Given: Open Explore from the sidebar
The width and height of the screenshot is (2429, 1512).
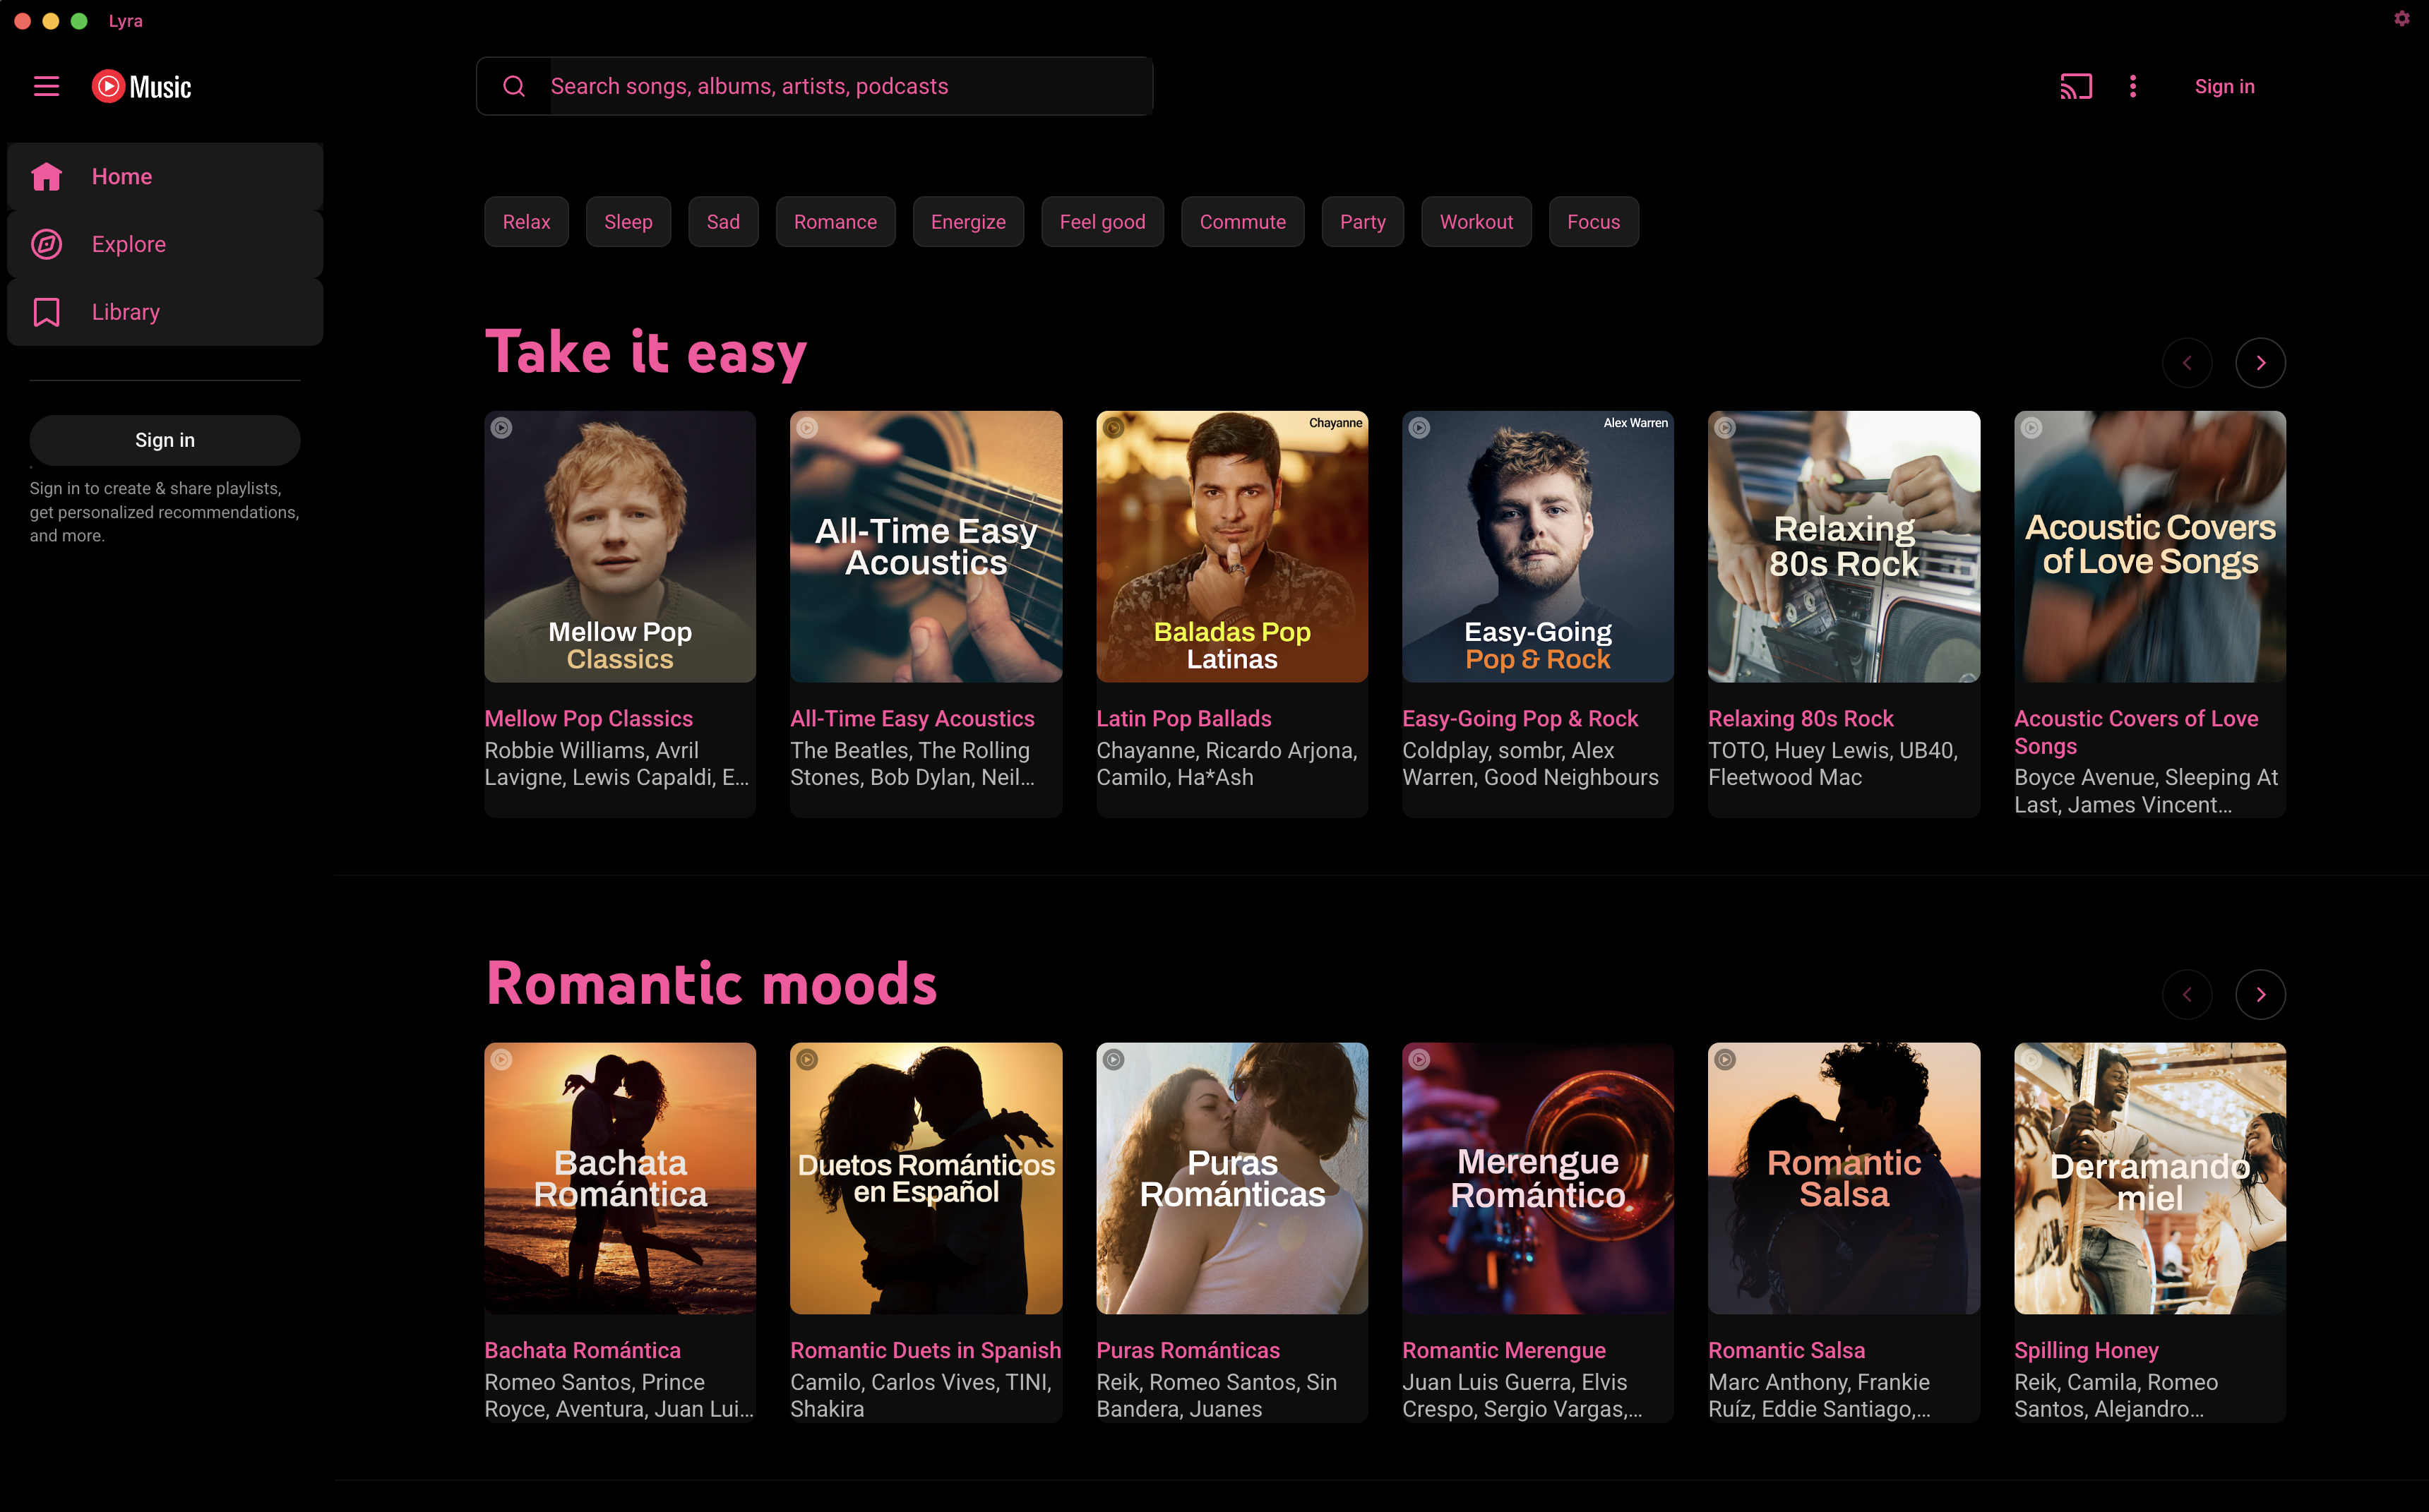Looking at the screenshot, I should [128, 243].
